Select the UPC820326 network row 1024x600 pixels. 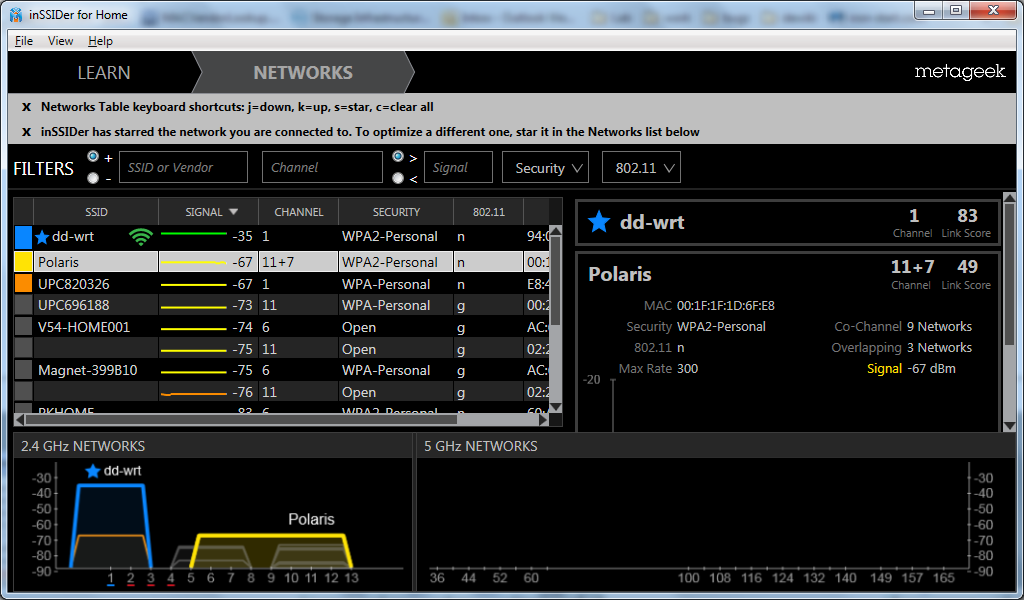[x=281, y=284]
